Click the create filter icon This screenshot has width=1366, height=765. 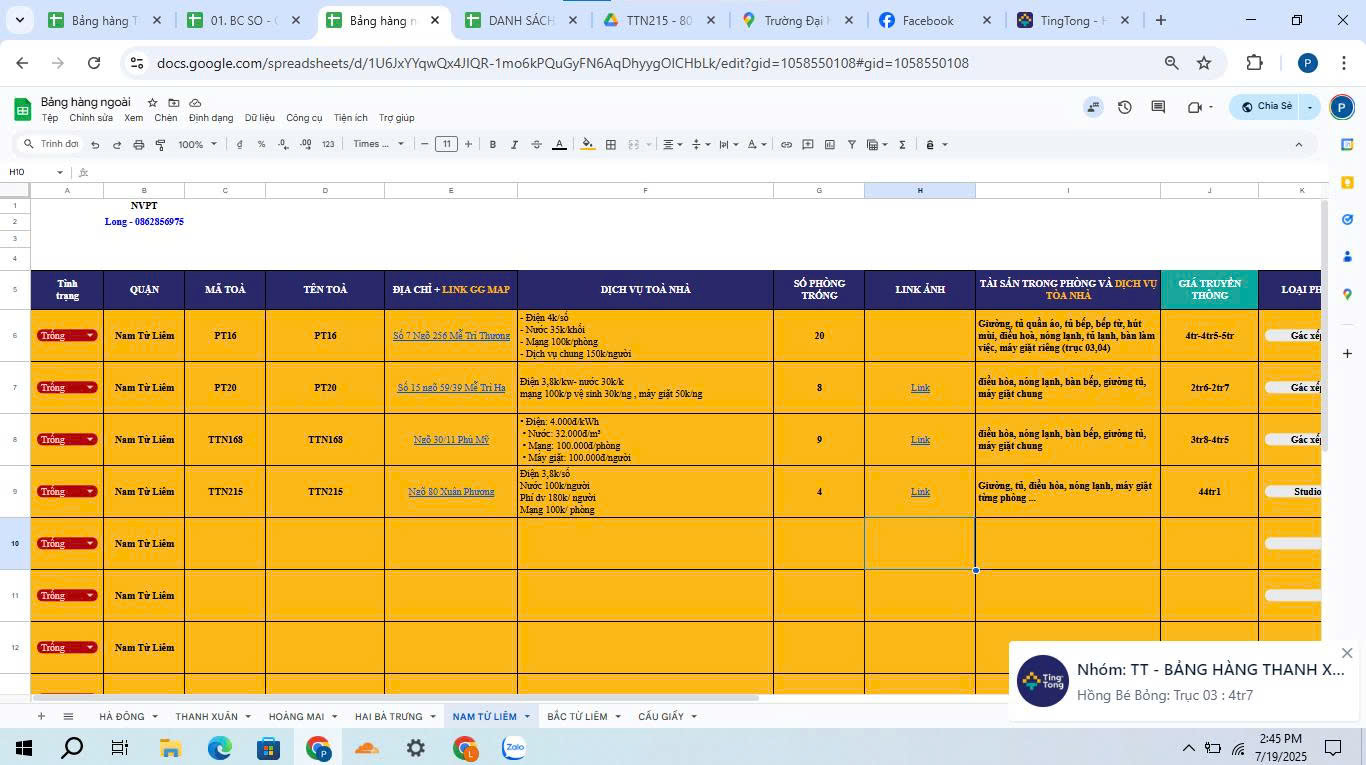pyautogui.click(x=852, y=145)
